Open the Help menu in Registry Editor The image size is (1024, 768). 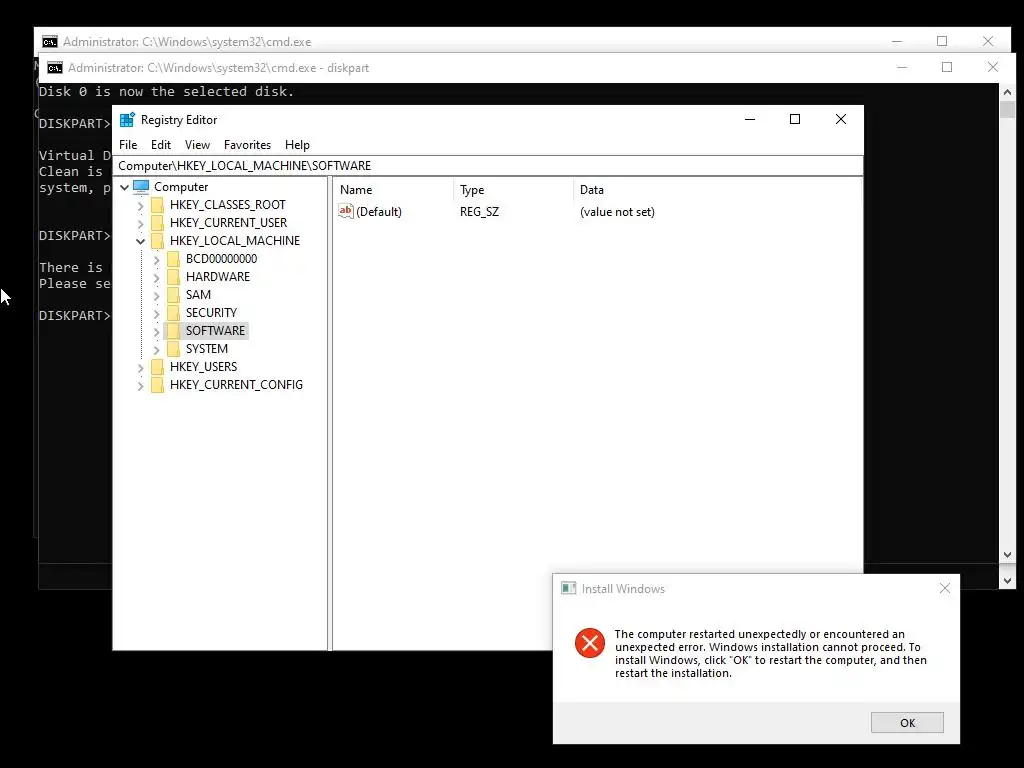click(297, 145)
